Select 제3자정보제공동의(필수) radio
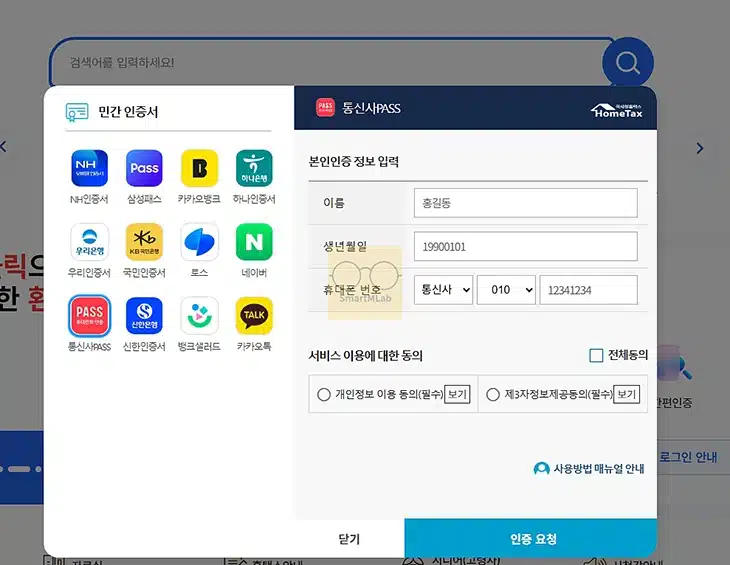 [493, 395]
